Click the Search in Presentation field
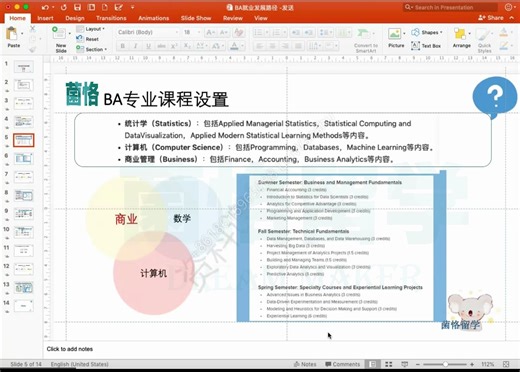The height and width of the screenshot is (372, 520). (450, 7)
